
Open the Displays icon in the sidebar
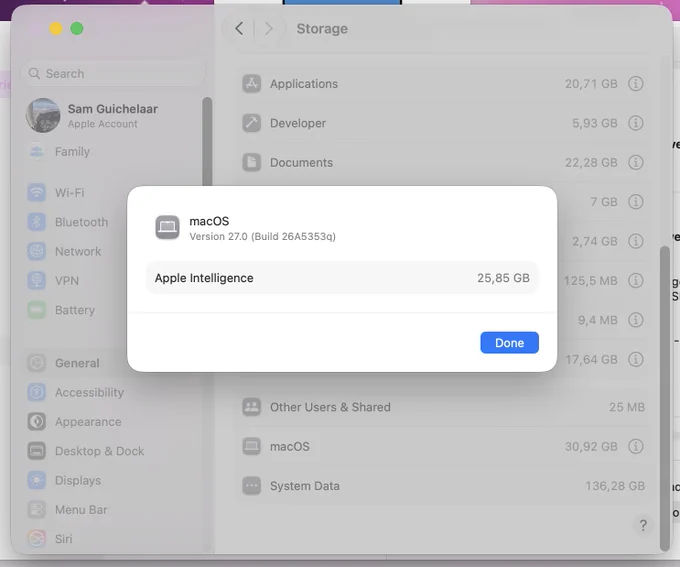[36, 480]
